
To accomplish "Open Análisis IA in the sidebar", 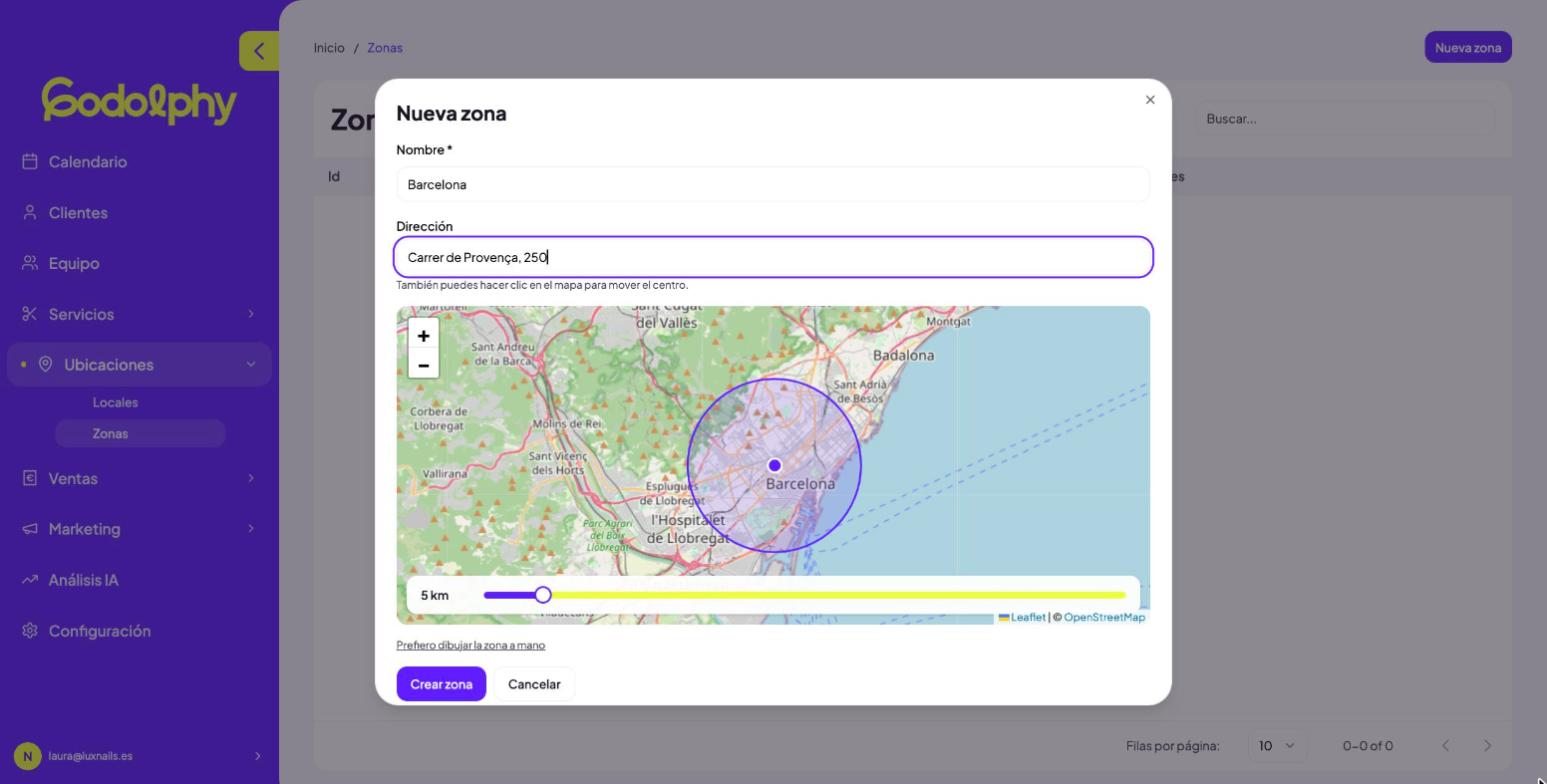I will tap(83, 579).
